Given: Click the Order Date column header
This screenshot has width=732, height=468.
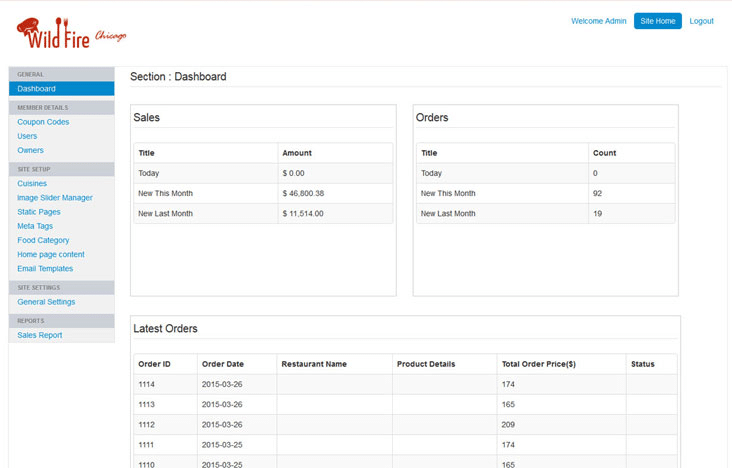Looking at the screenshot, I should (222, 364).
